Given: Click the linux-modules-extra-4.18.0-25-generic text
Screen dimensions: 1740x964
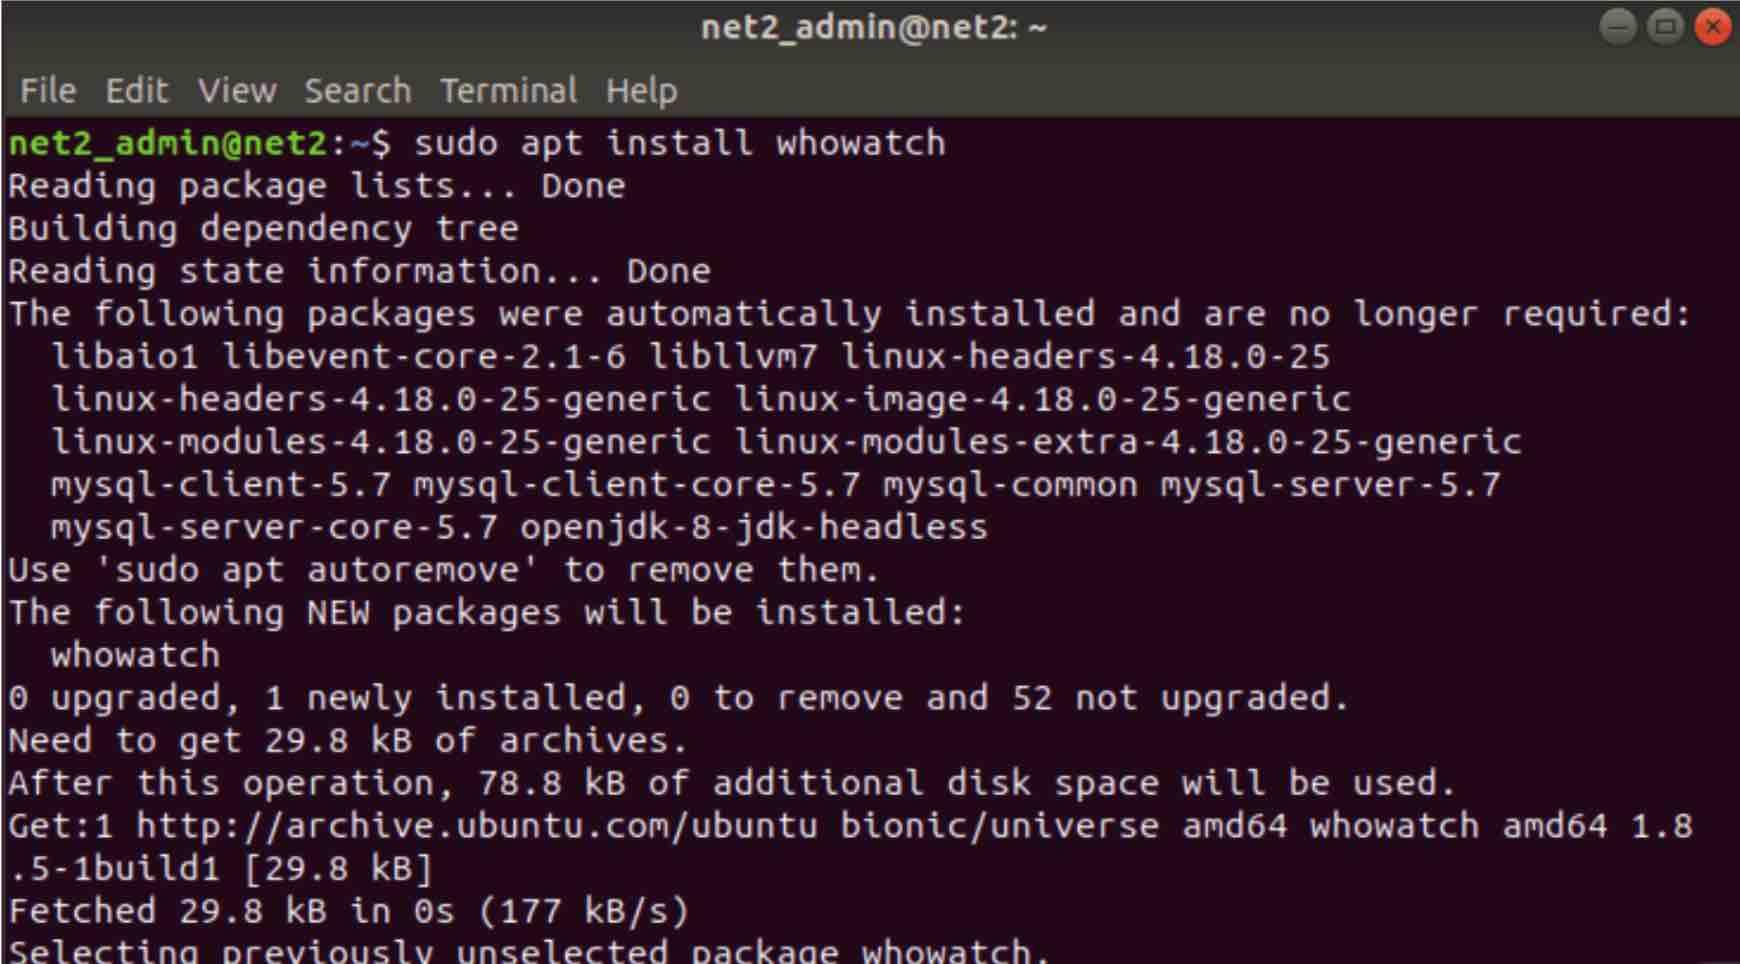Looking at the screenshot, I should point(1128,442).
